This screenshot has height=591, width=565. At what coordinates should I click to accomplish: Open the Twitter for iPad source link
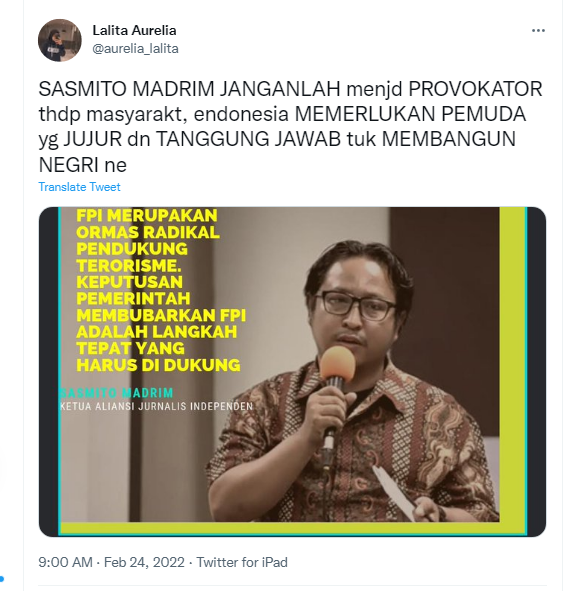242,562
